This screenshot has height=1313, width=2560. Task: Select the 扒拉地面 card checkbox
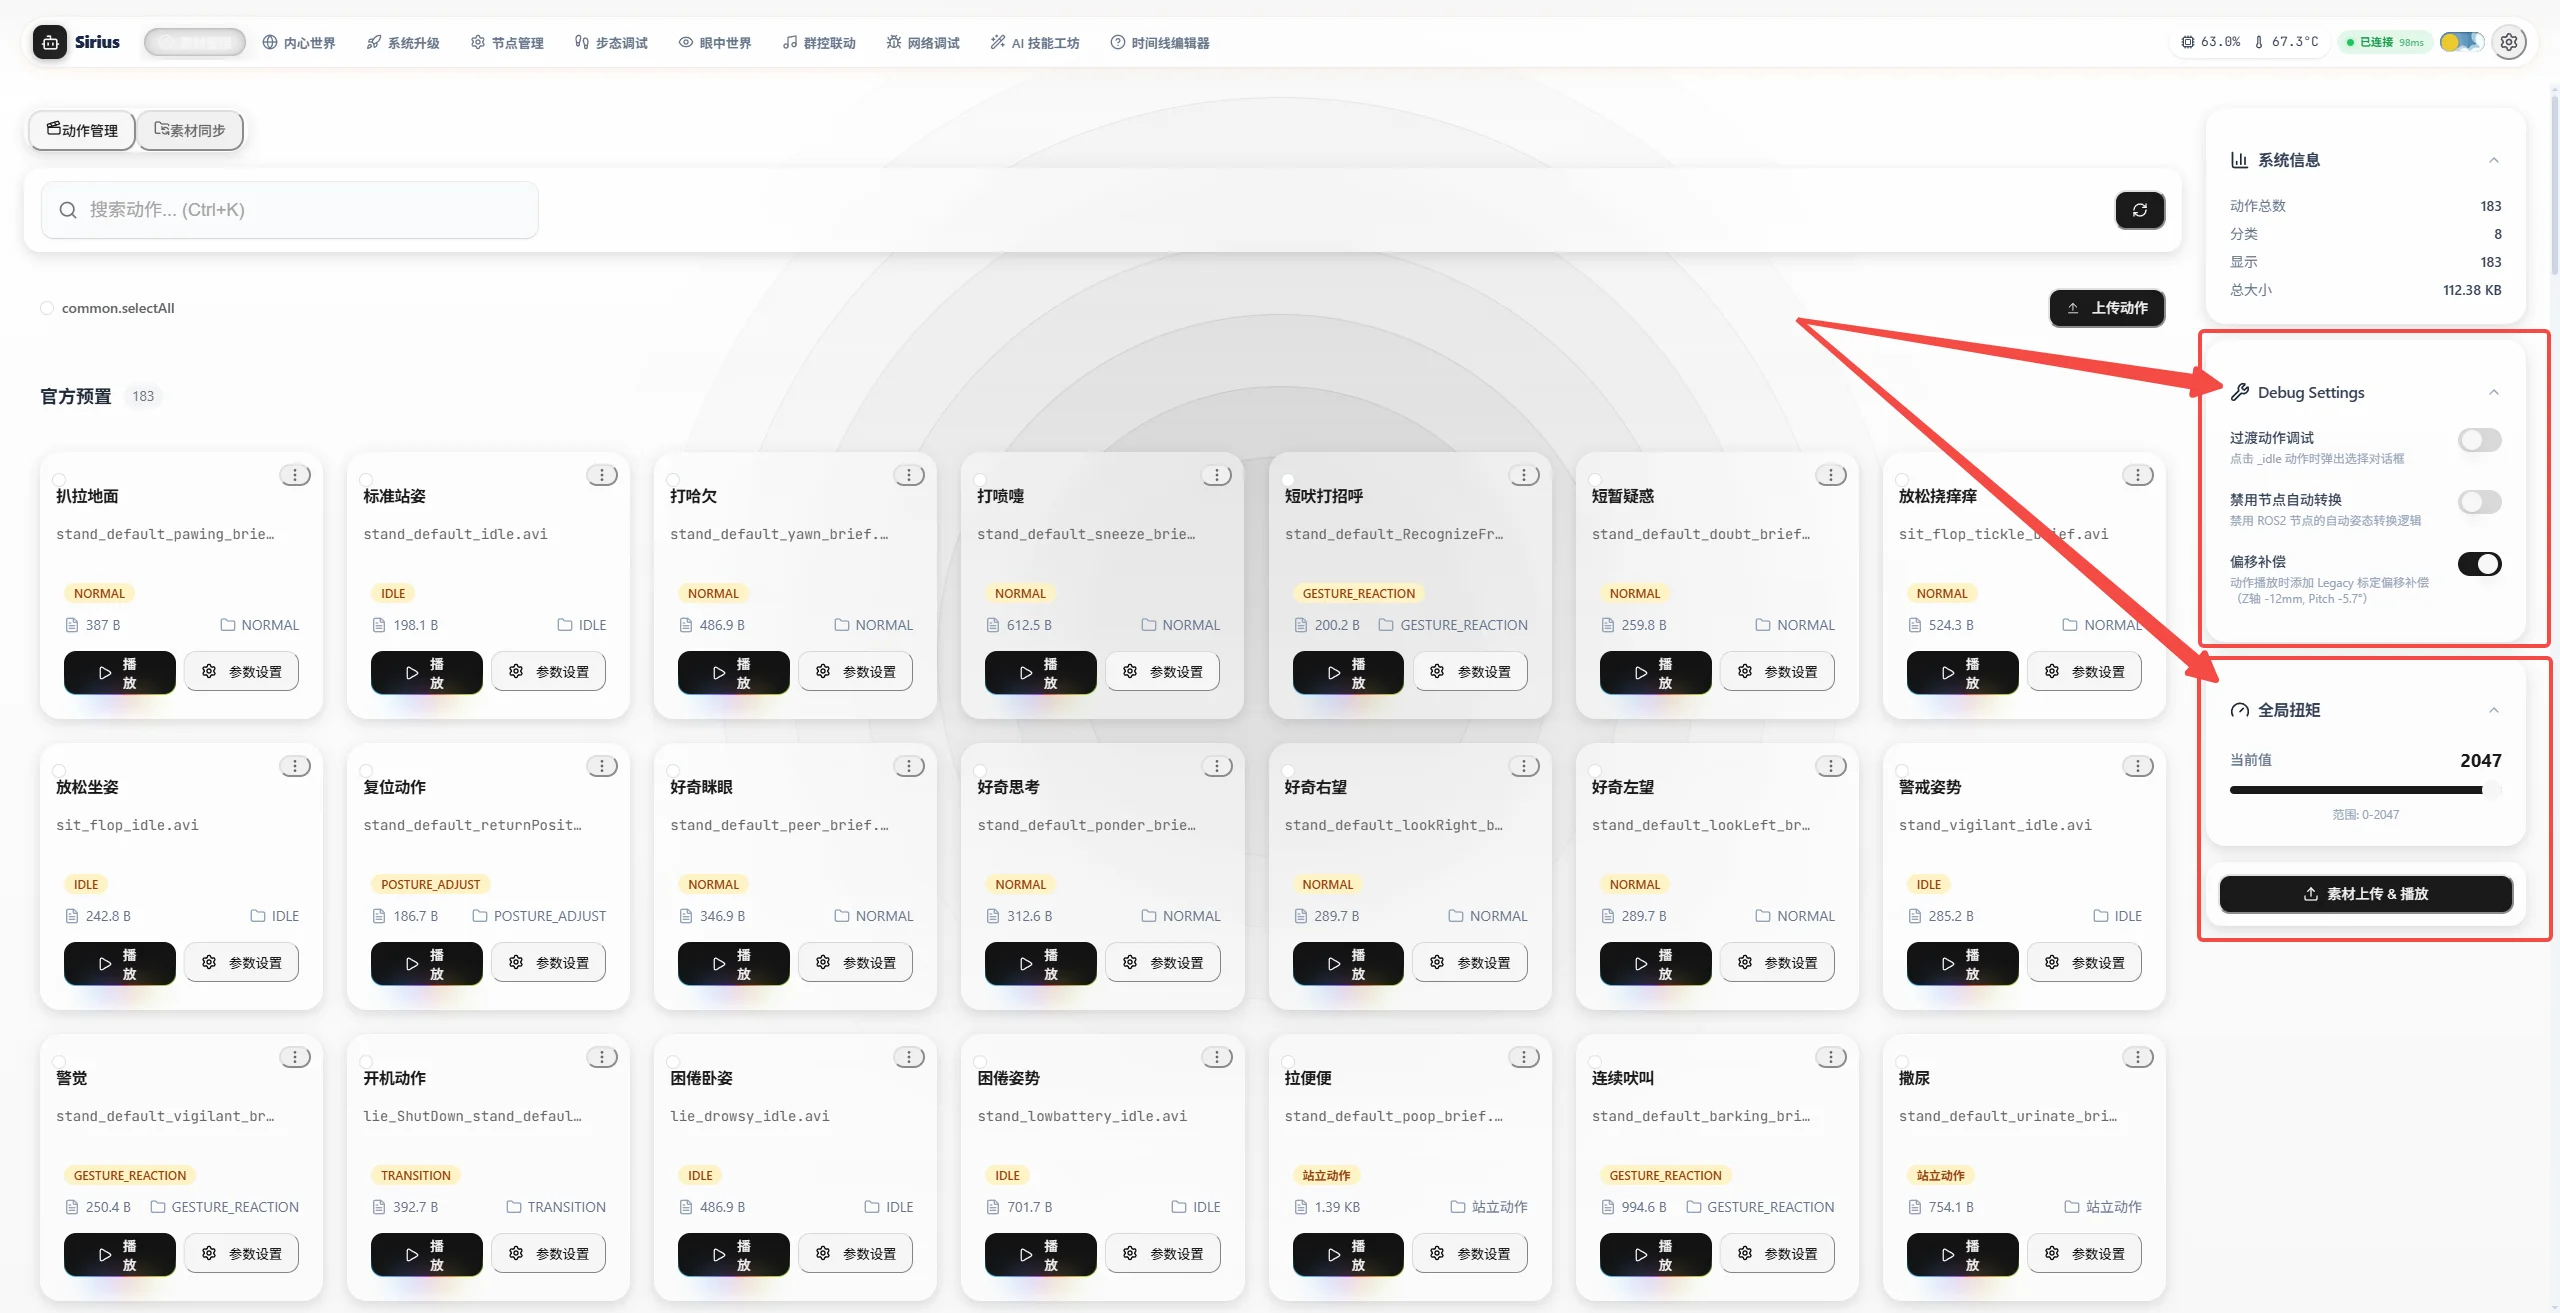tap(59, 480)
